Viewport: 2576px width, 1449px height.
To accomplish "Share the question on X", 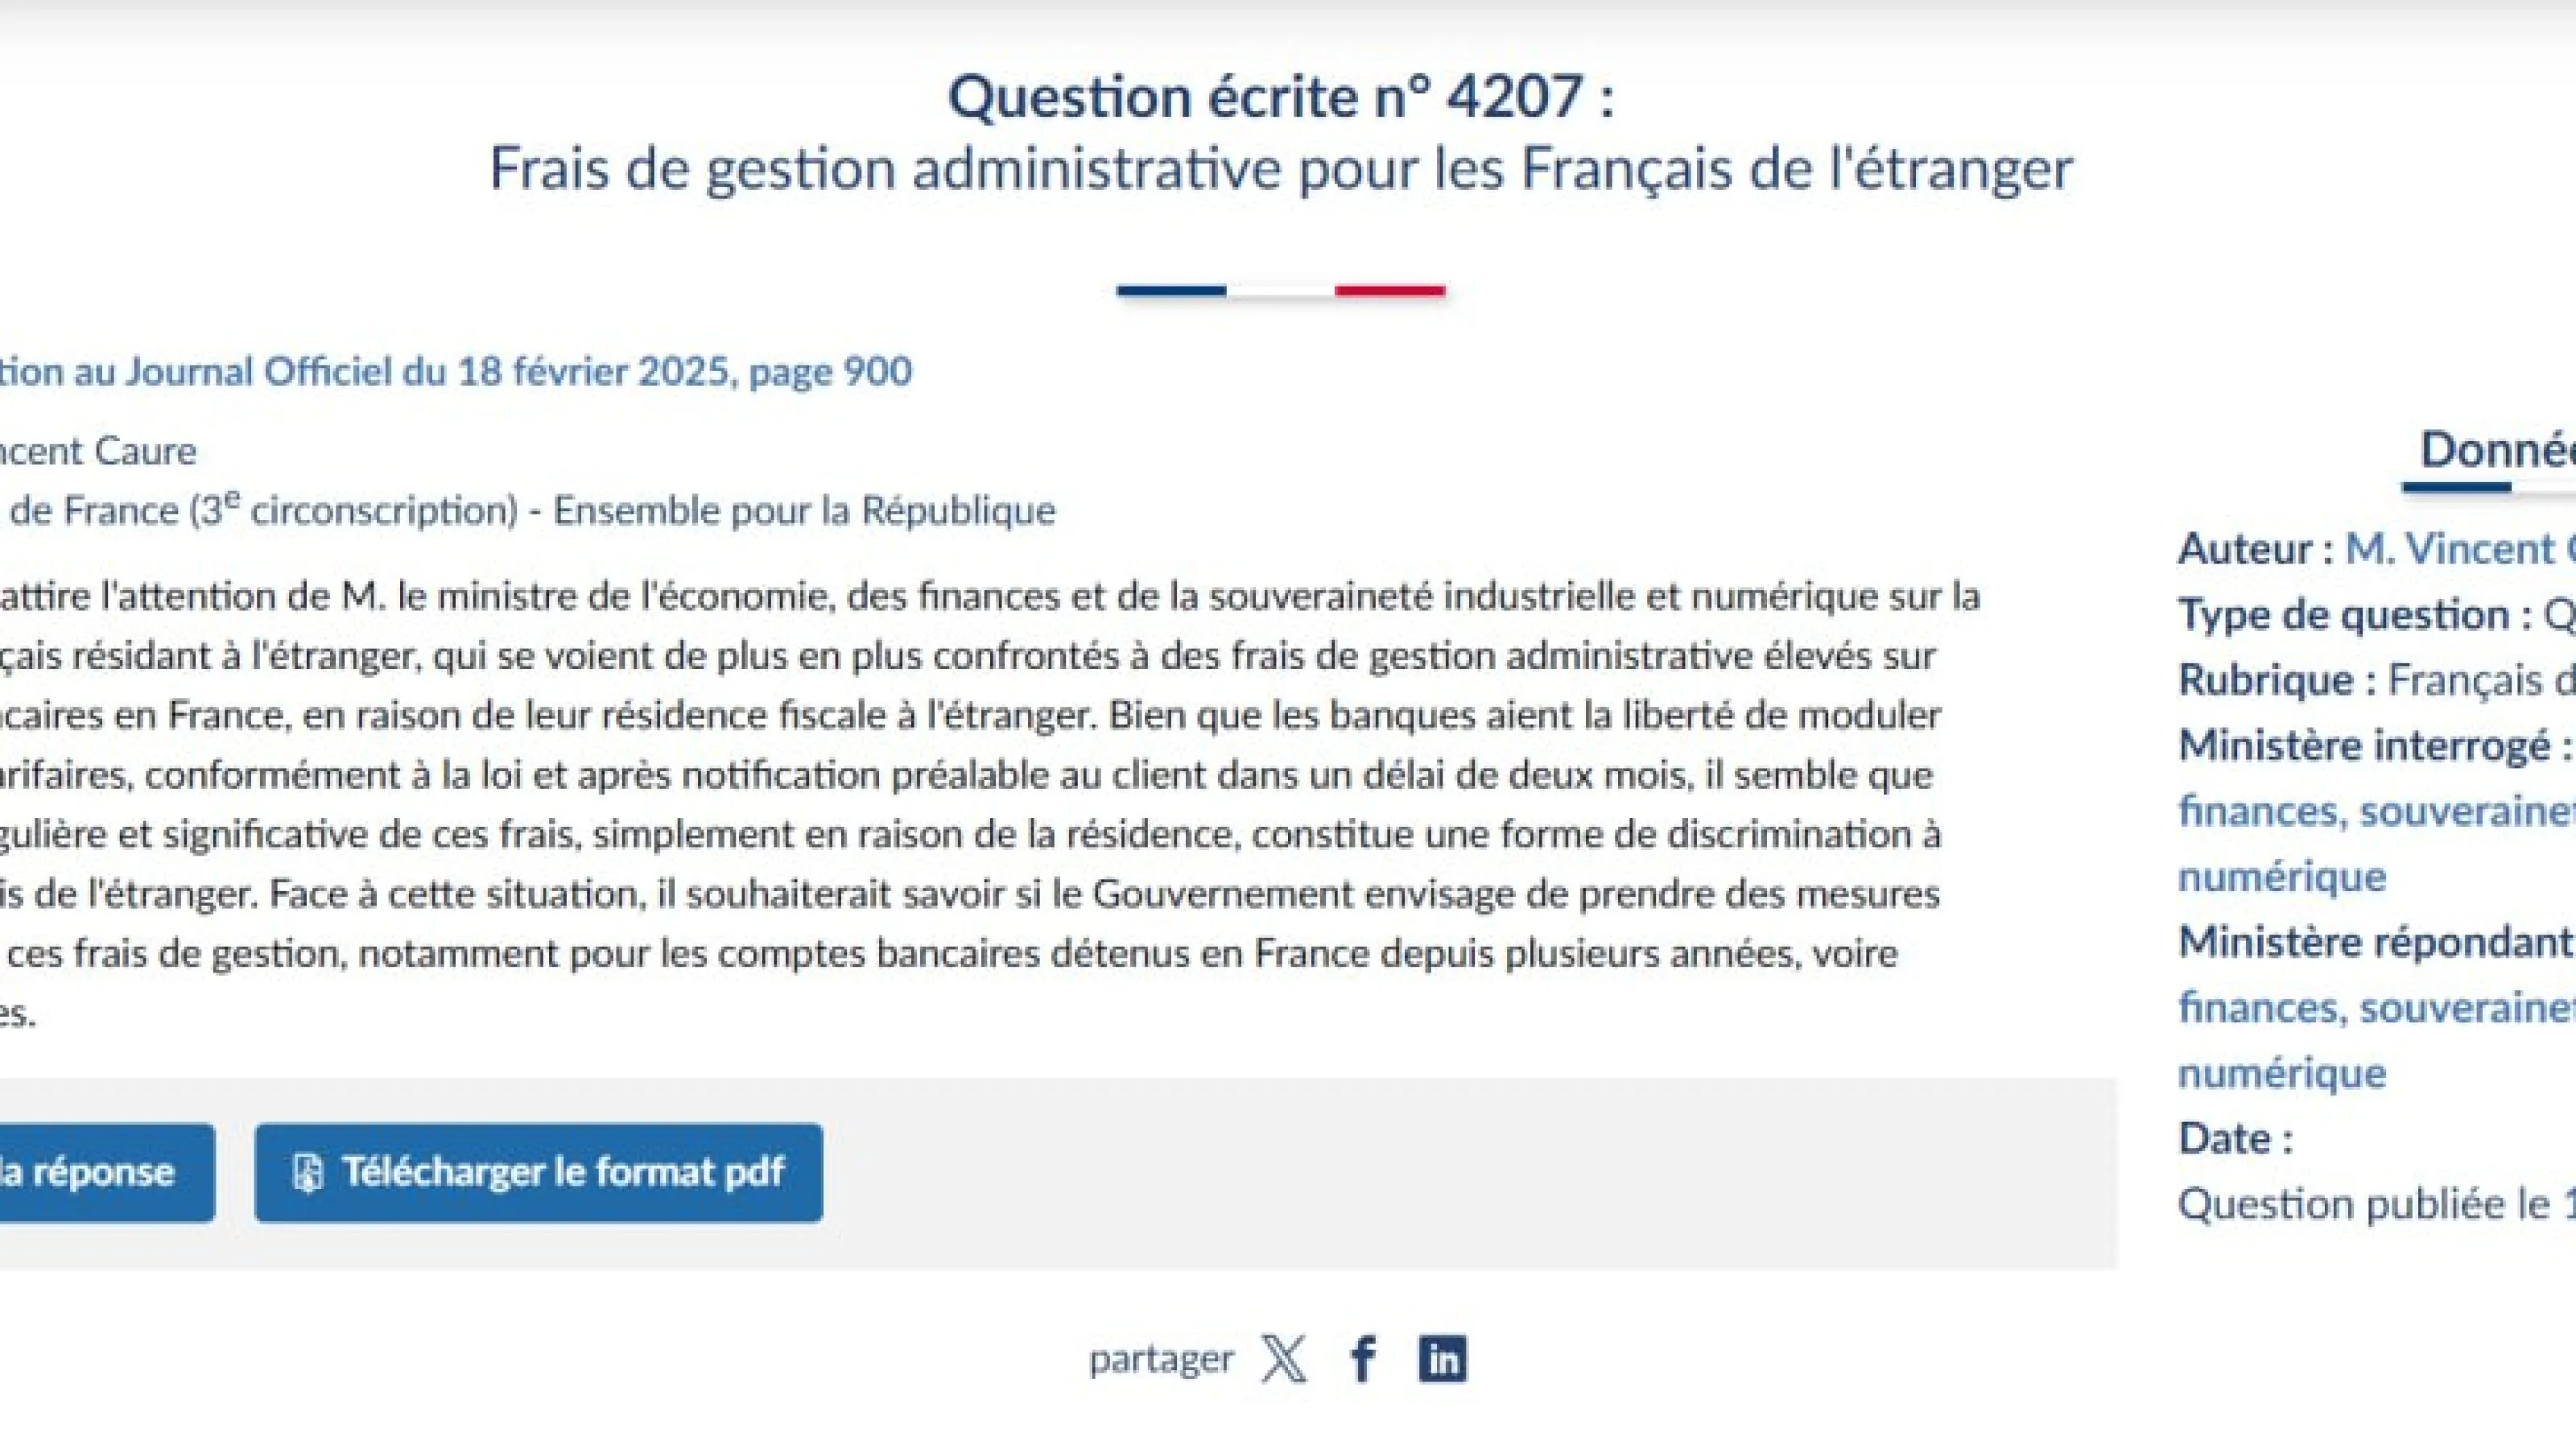I will click(1284, 1359).
